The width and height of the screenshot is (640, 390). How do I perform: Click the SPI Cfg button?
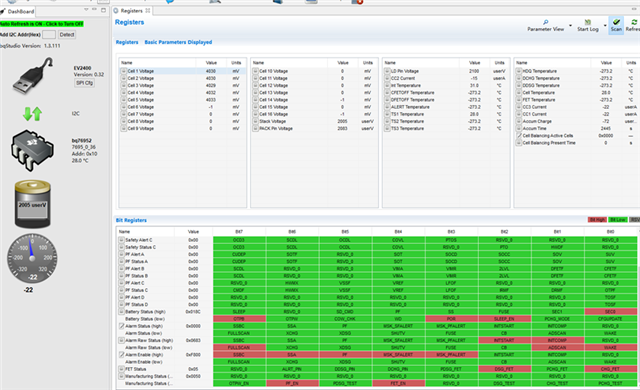(x=84, y=83)
